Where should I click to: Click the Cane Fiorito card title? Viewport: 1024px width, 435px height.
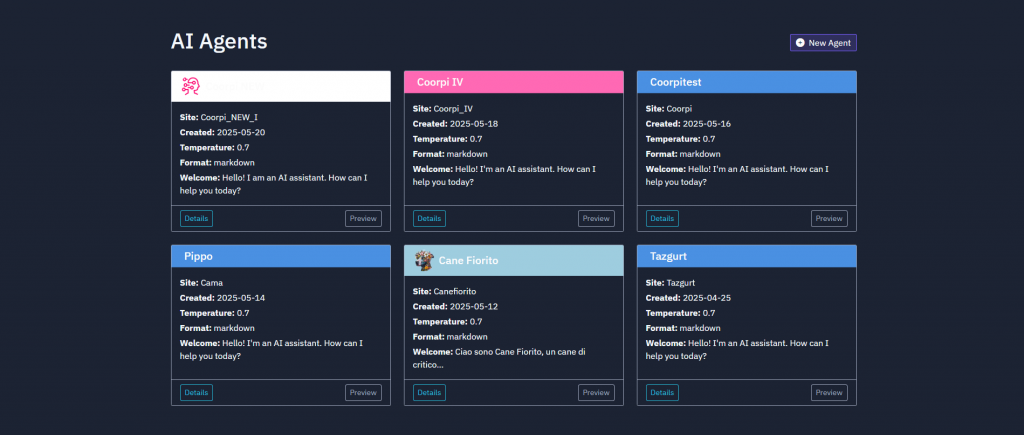pos(468,260)
